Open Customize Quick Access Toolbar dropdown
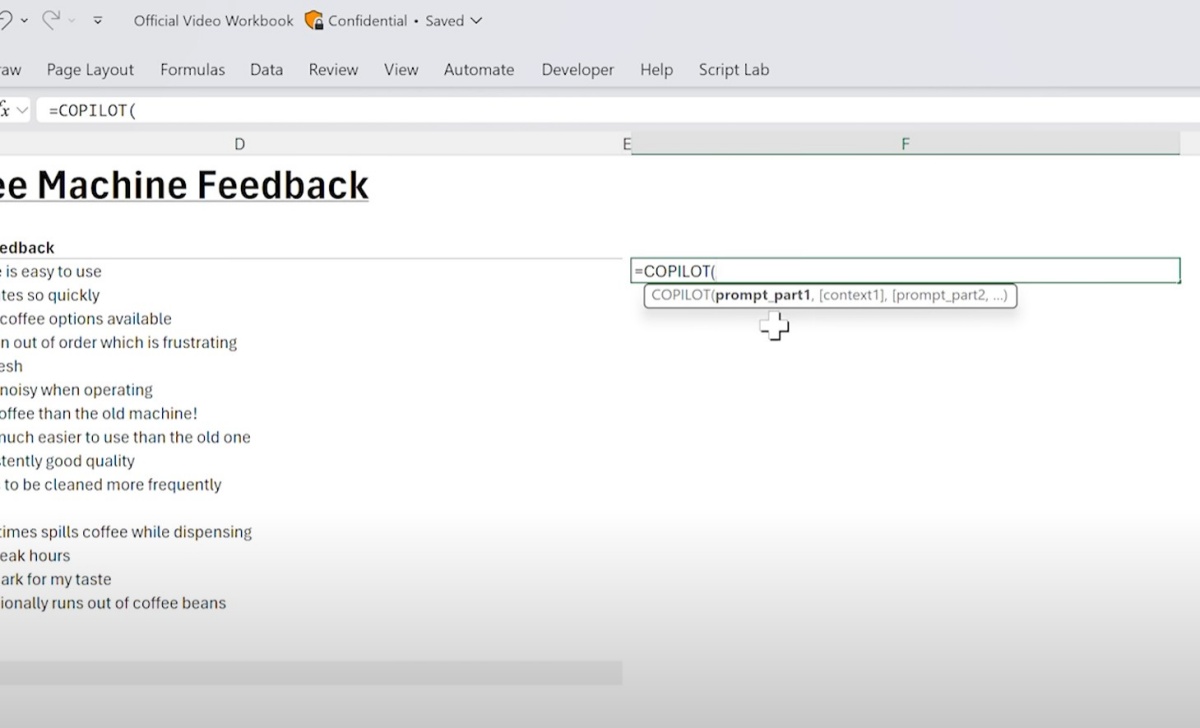The image size is (1200, 728). (x=98, y=20)
